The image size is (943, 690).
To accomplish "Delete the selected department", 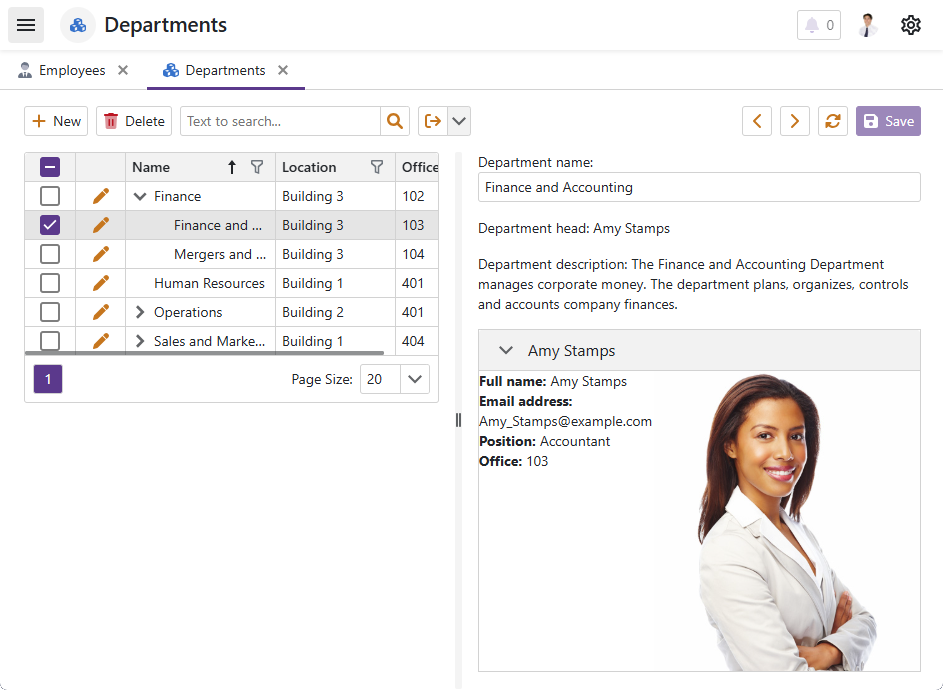I will click(x=134, y=121).
